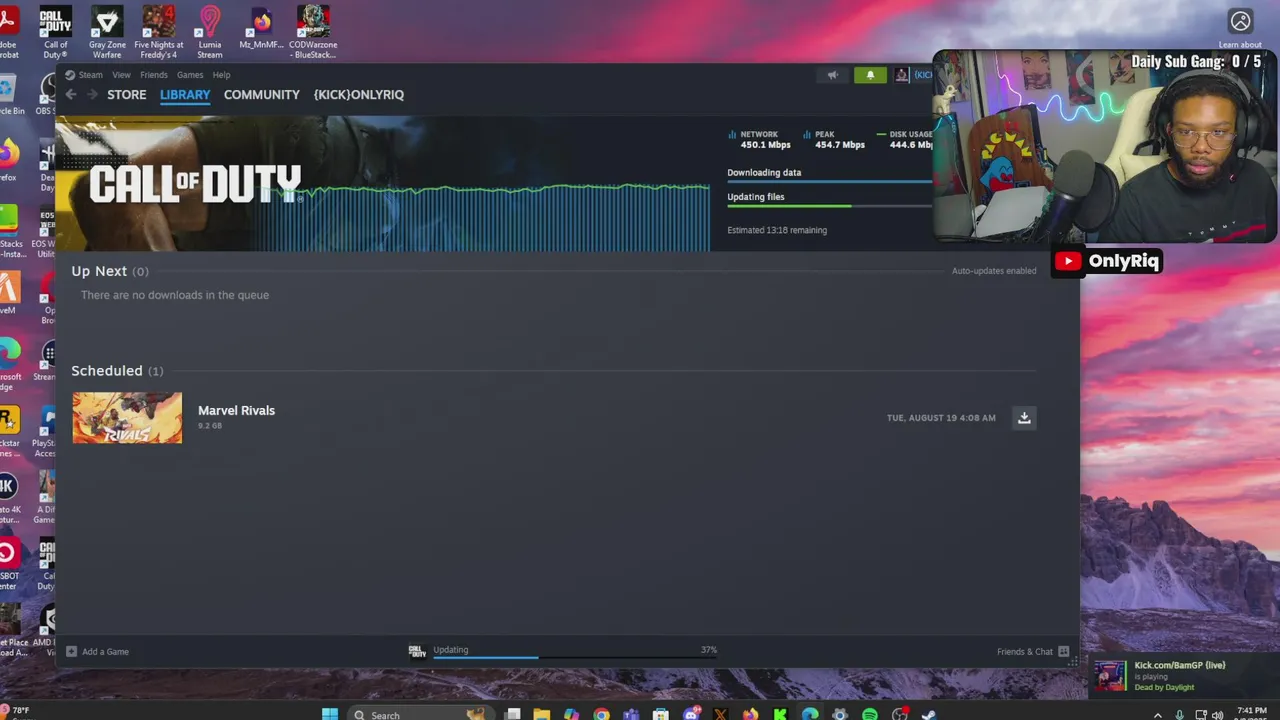This screenshot has height=720, width=1280.
Task: Open the Friends menu in Steam
Action: coord(154,75)
